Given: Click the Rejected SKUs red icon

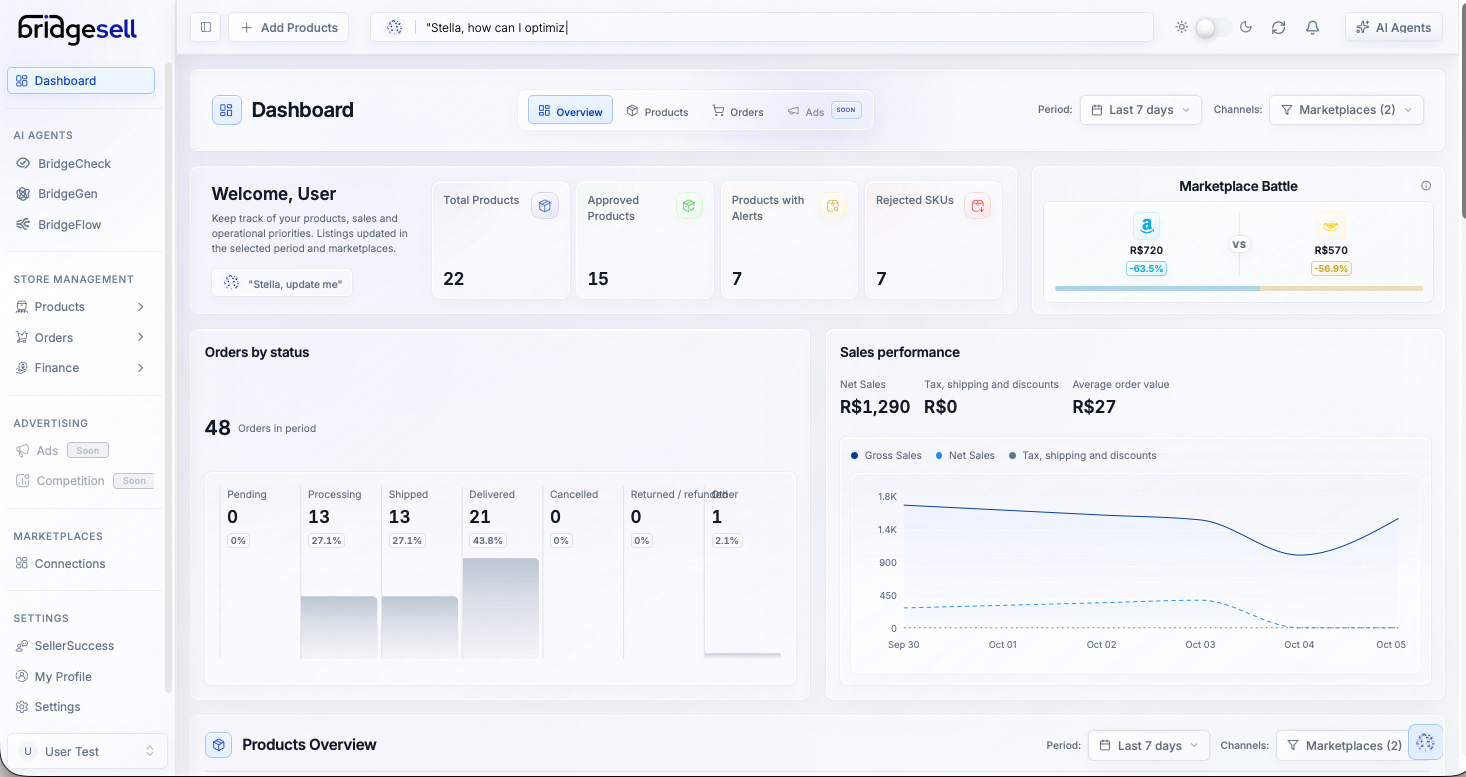Looking at the screenshot, I should pos(977,206).
